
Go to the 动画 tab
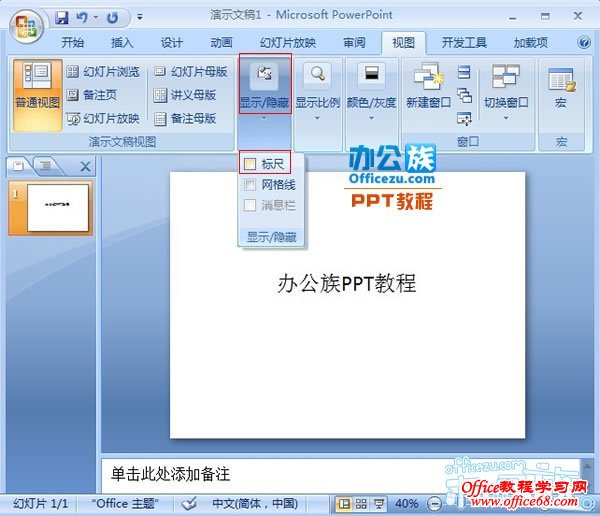click(x=221, y=42)
